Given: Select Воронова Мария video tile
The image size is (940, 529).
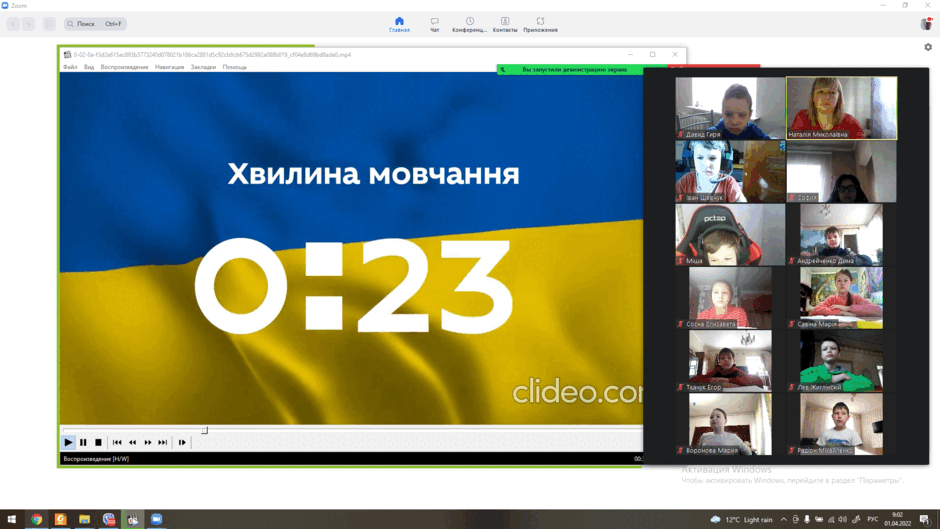Looking at the screenshot, I should 730,424.
